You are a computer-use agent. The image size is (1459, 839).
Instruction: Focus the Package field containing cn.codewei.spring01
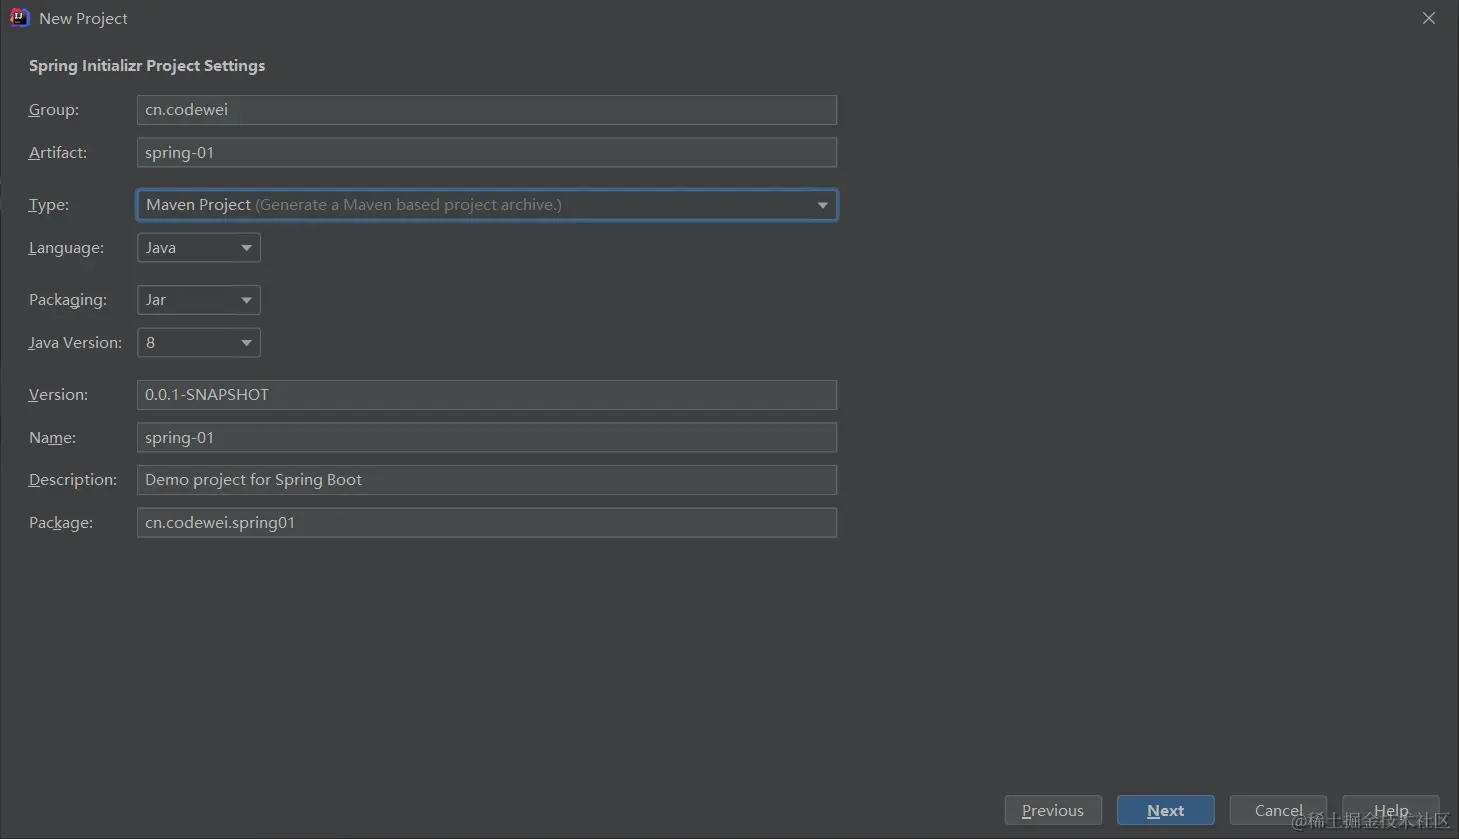coord(487,523)
